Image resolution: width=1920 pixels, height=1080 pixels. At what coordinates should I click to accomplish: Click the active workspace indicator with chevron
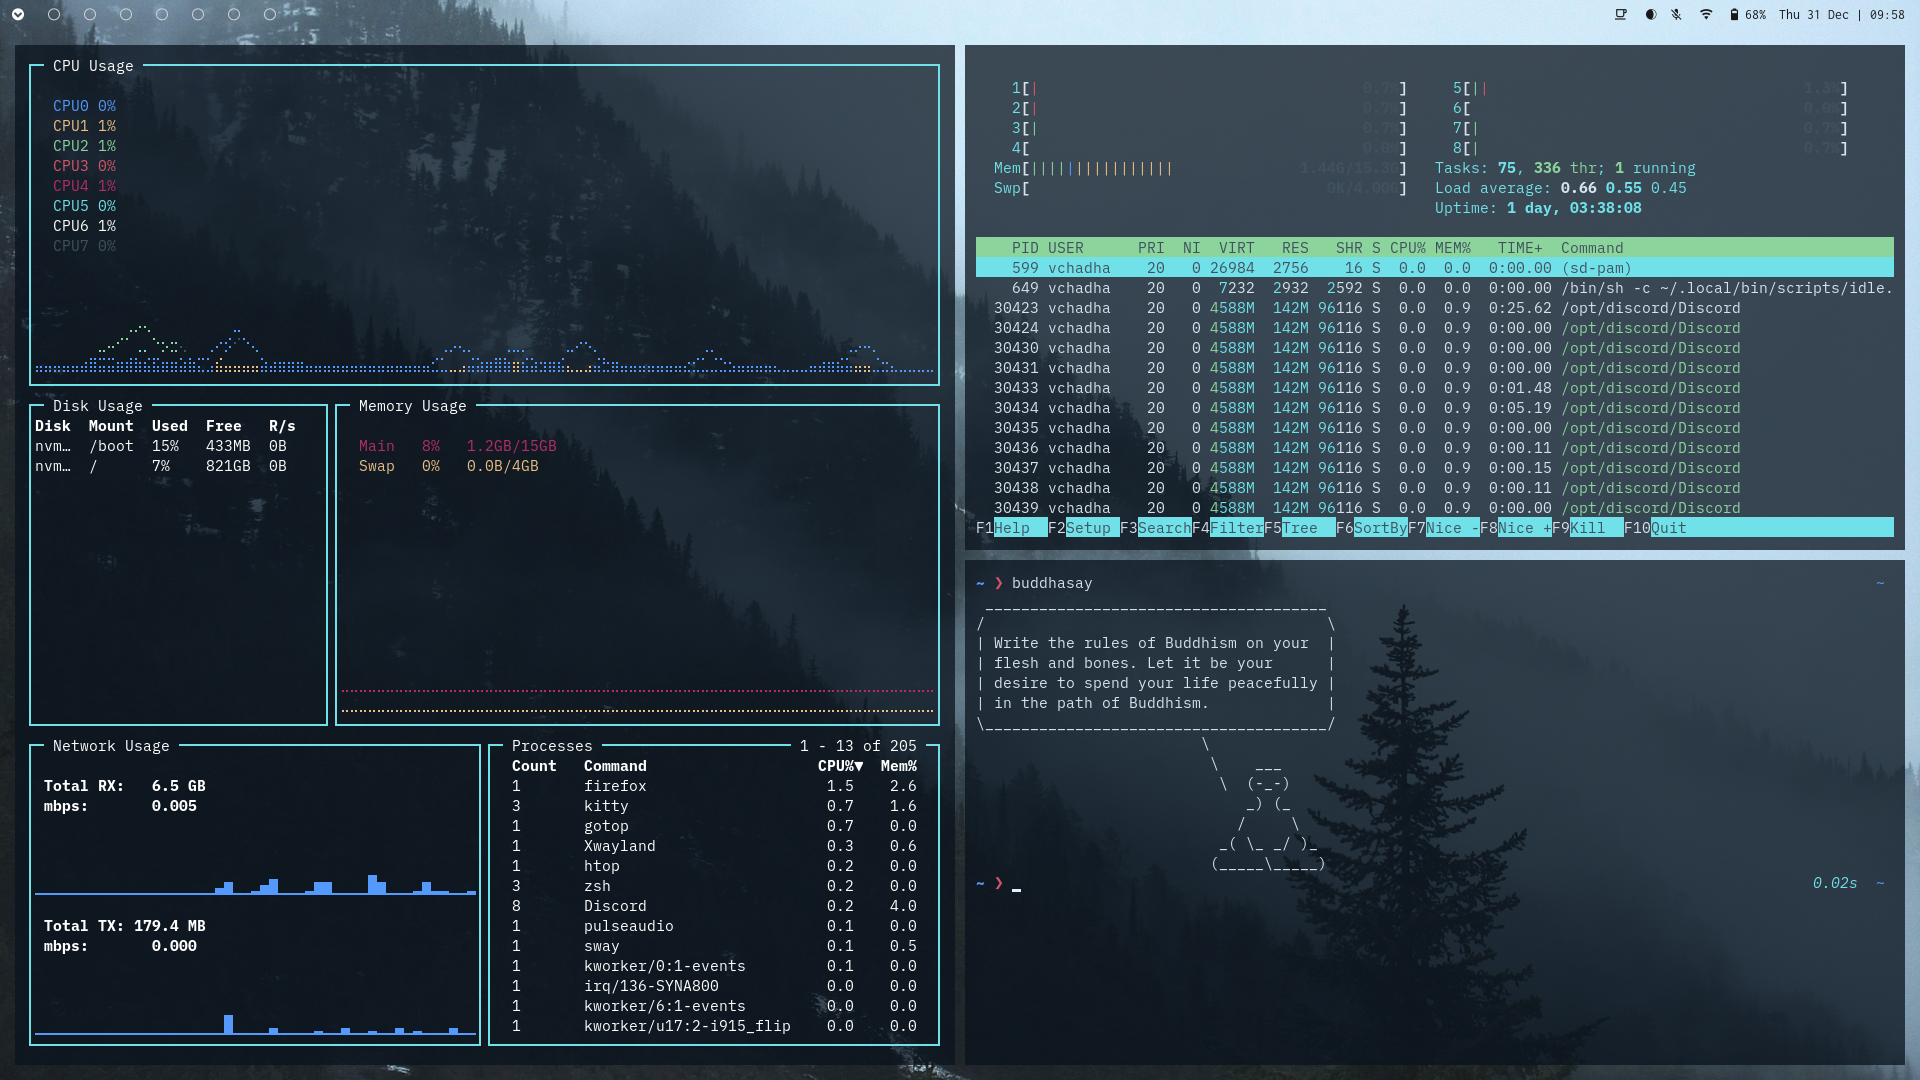(x=18, y=14)
